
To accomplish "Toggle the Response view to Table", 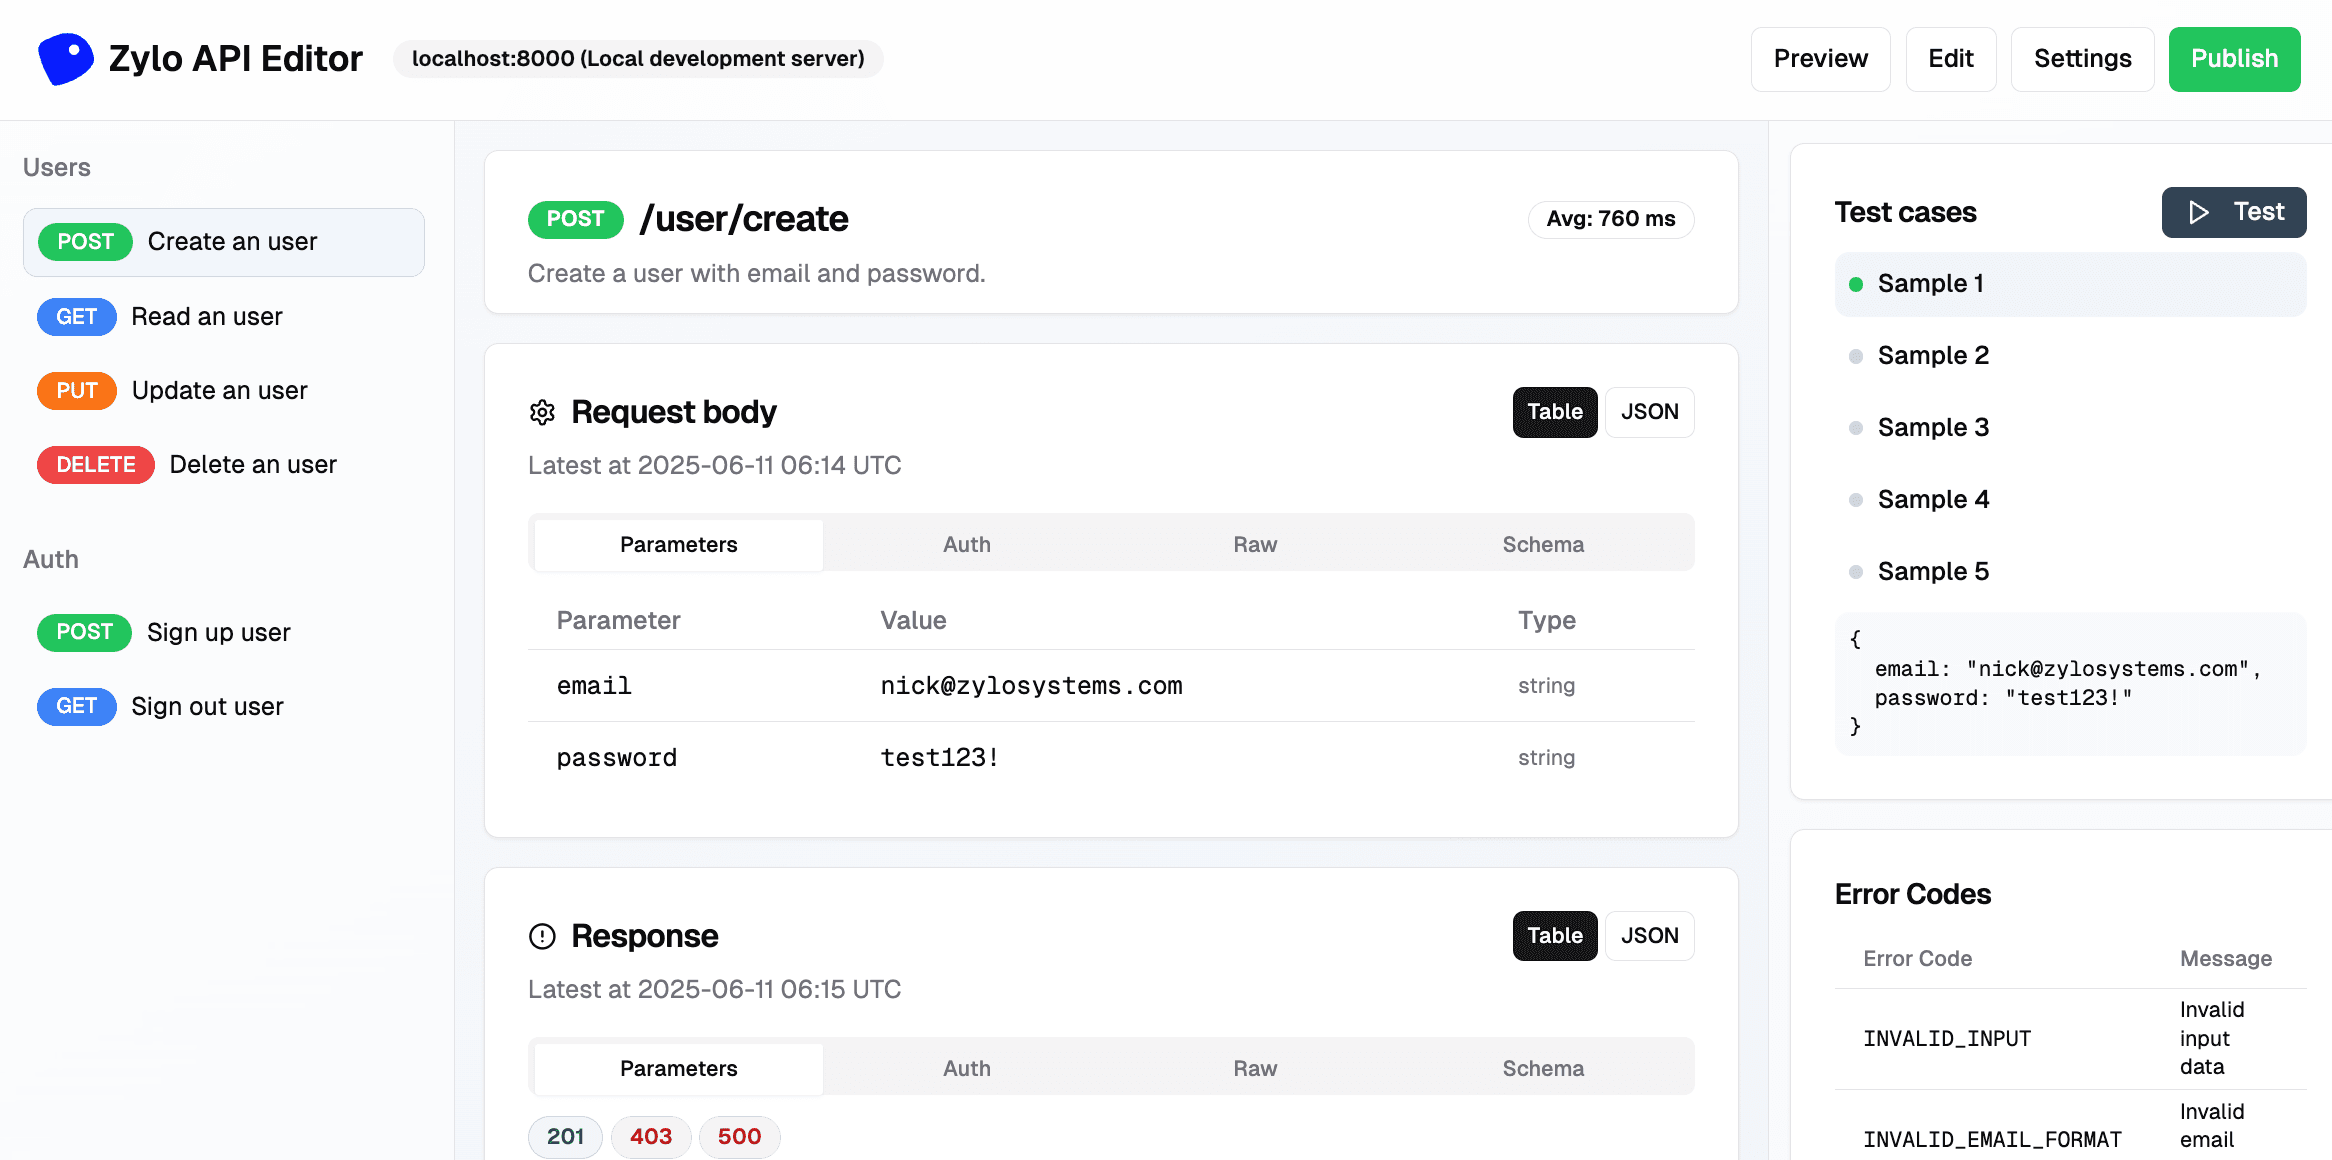I will point(1554,935).
